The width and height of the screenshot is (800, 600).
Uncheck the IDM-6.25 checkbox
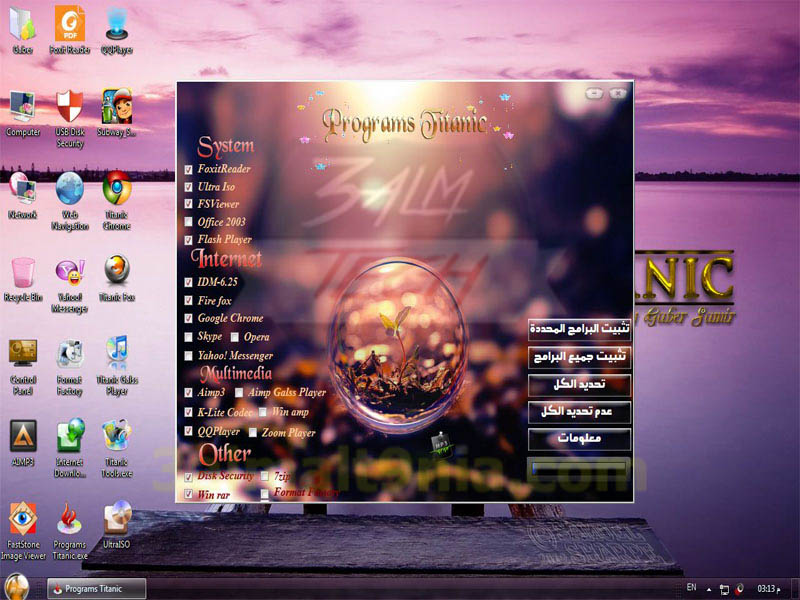click(x=188, y=282)
